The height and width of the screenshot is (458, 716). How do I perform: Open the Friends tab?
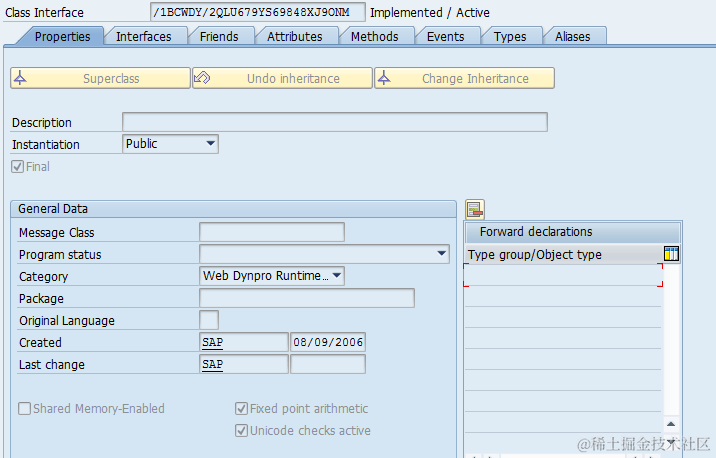(219, 37)
